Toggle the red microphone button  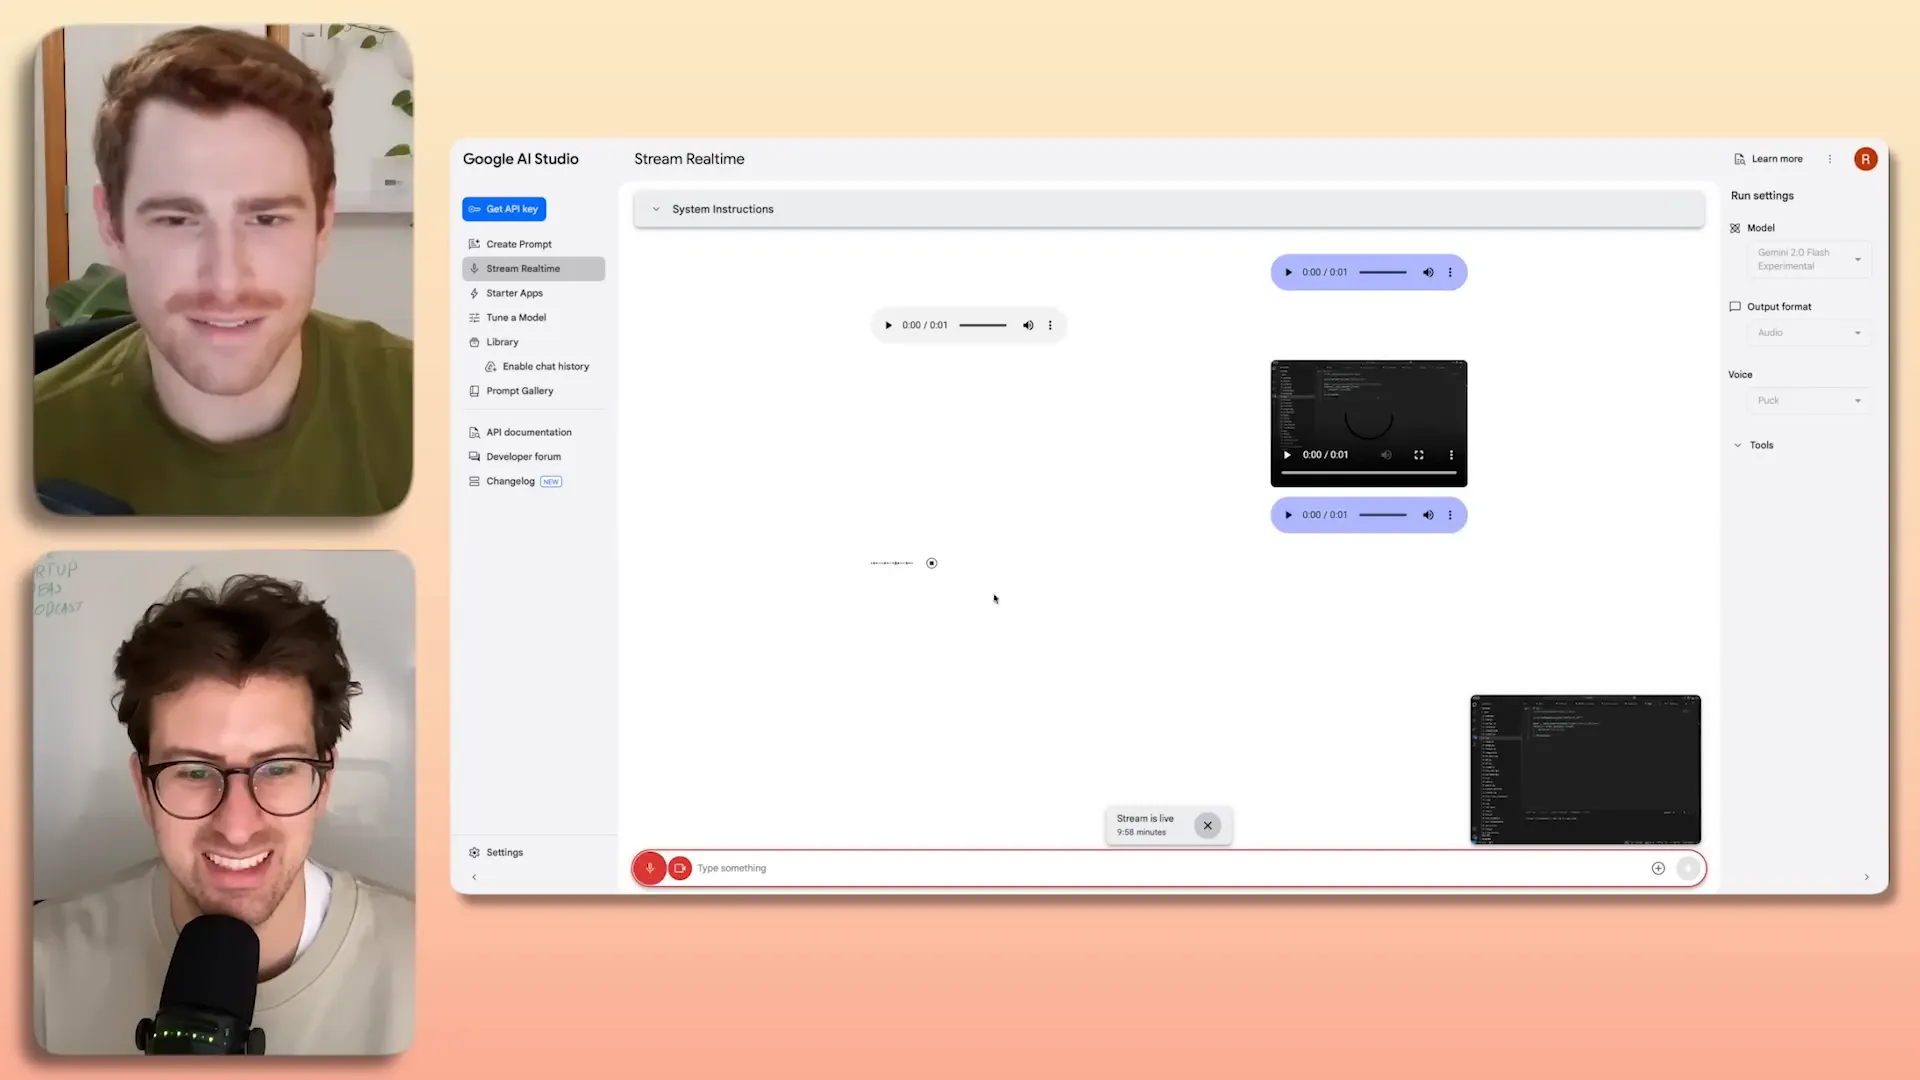(649, 868)
